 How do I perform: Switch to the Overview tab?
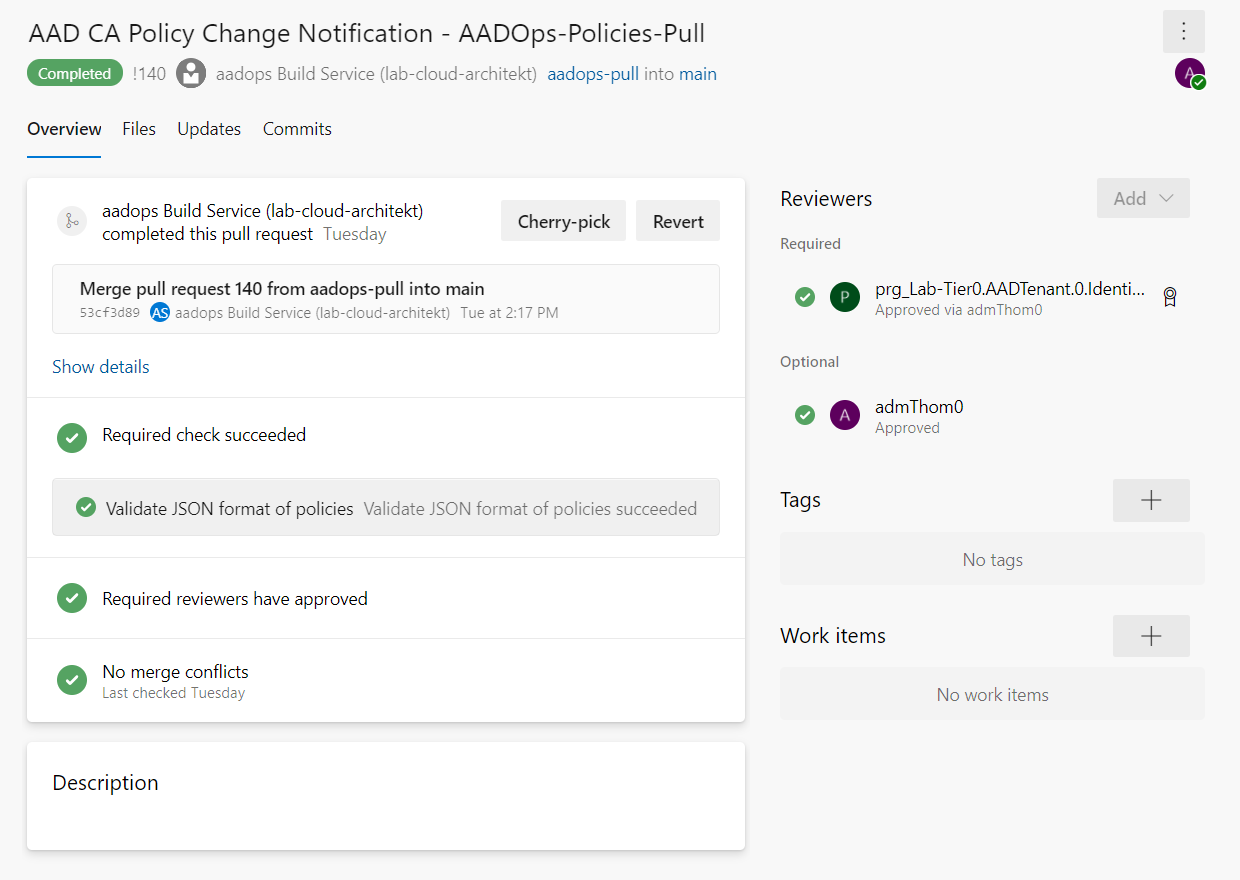[64, 129]
